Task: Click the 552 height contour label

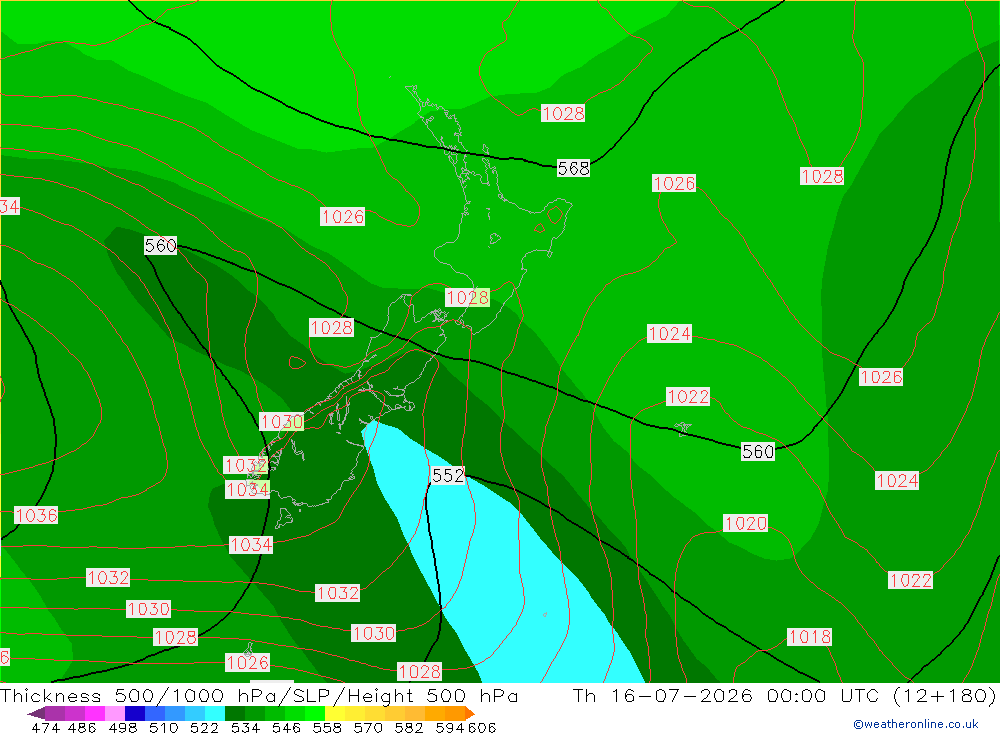Action: click(448, 475)
